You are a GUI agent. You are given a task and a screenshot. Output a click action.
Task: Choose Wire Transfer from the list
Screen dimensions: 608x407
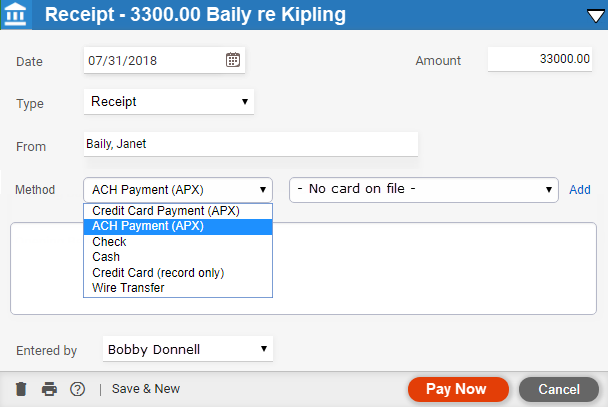point(129,288)
